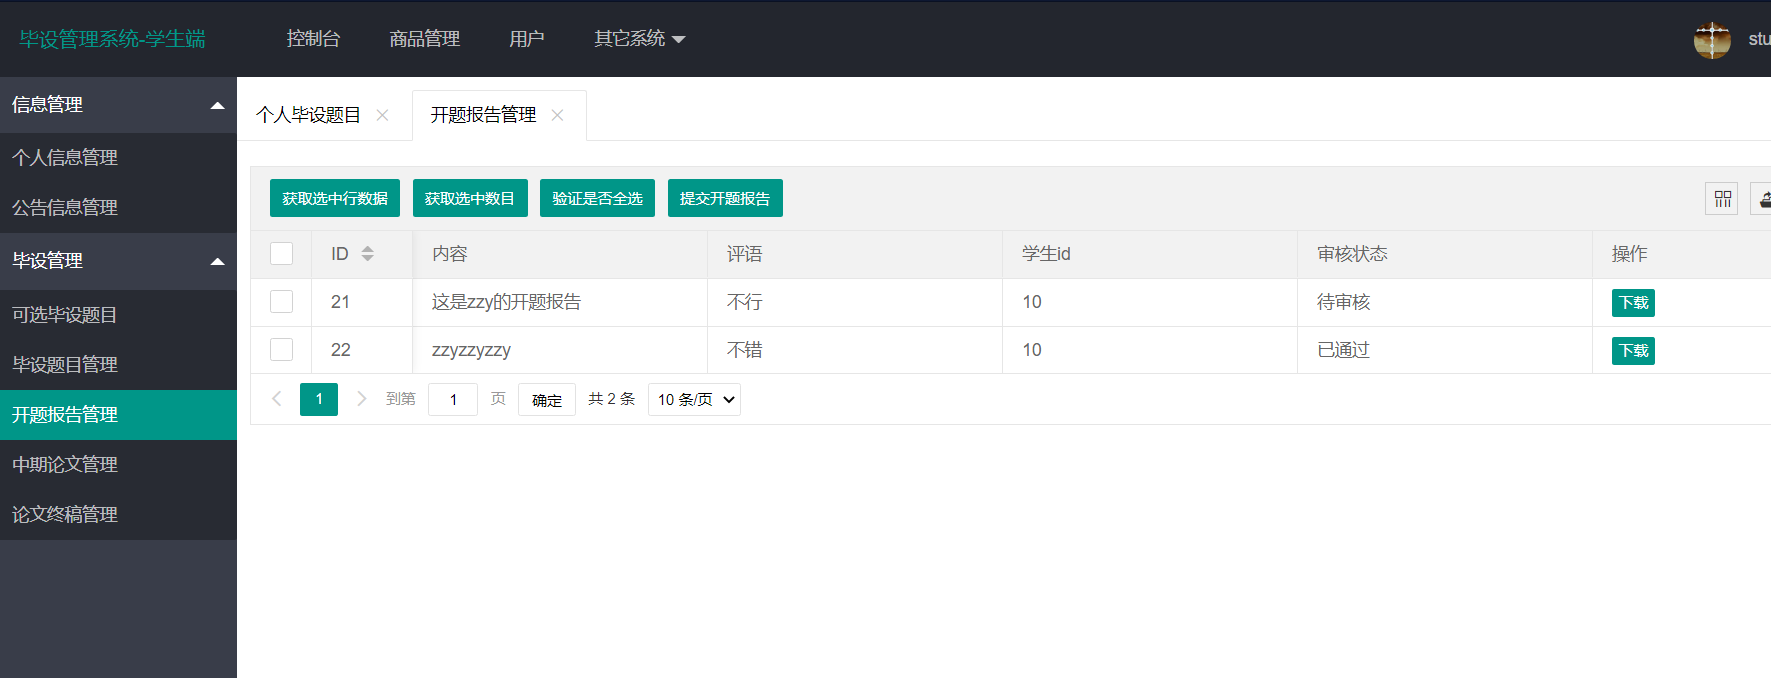Close the 个人毕设题目 tab
The height and width of the screenshot is (678, 1771).
pyautogui.click(x=382, y=115)
